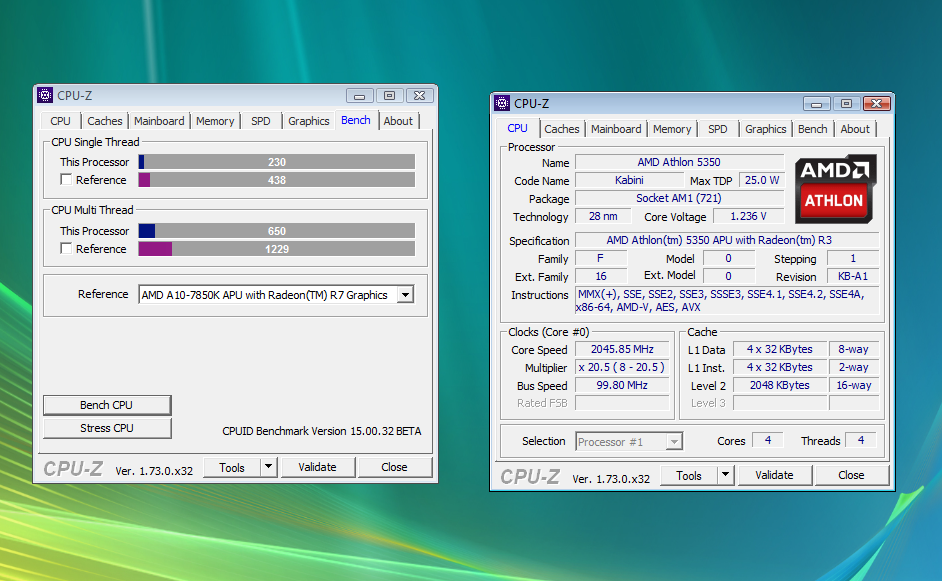Enable Single Thread Reference checkbox
Viewport: 942px width, 581px height.
tap(67, 179)
